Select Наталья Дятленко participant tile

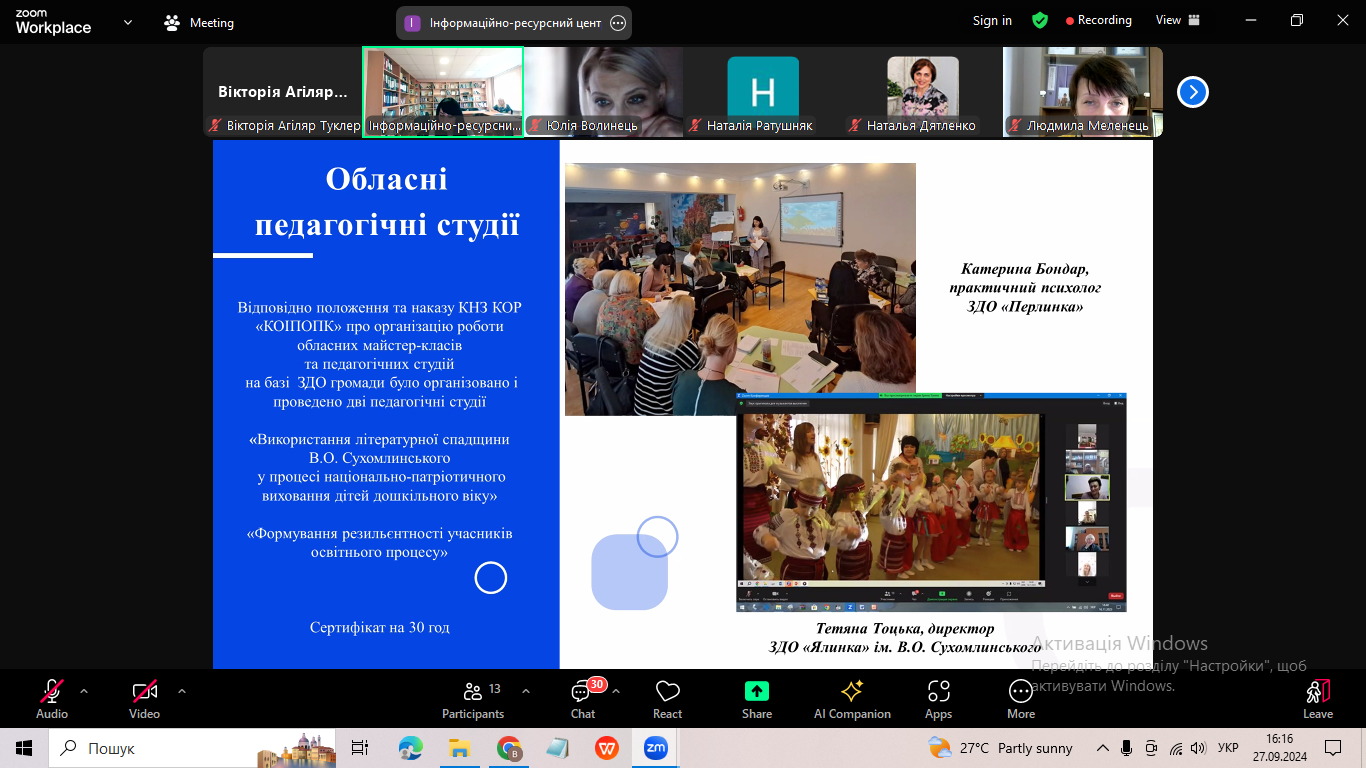[923, 92]
